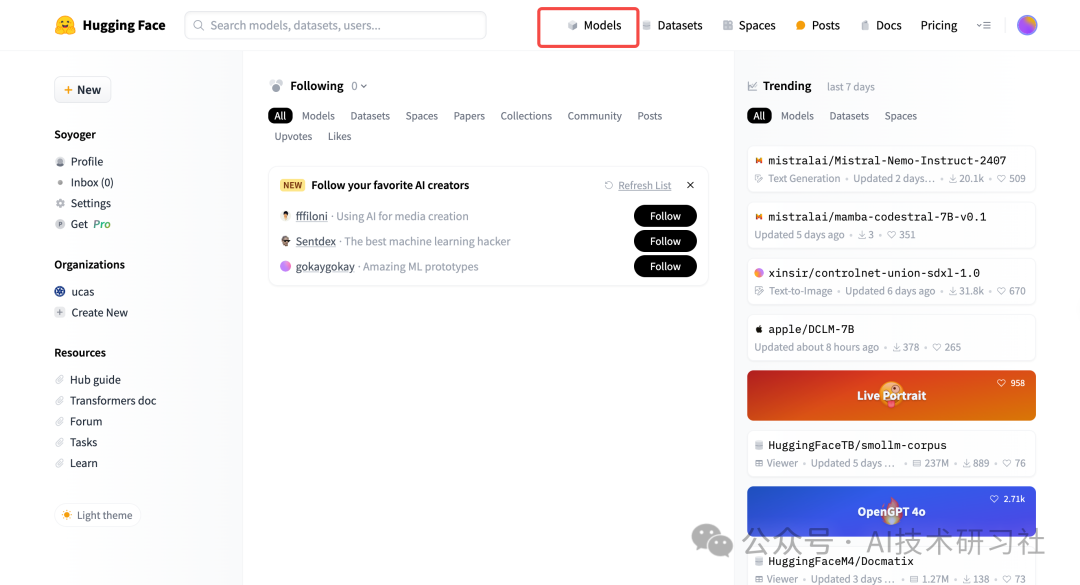Click the Settings gear icon in sidebar

60,203
